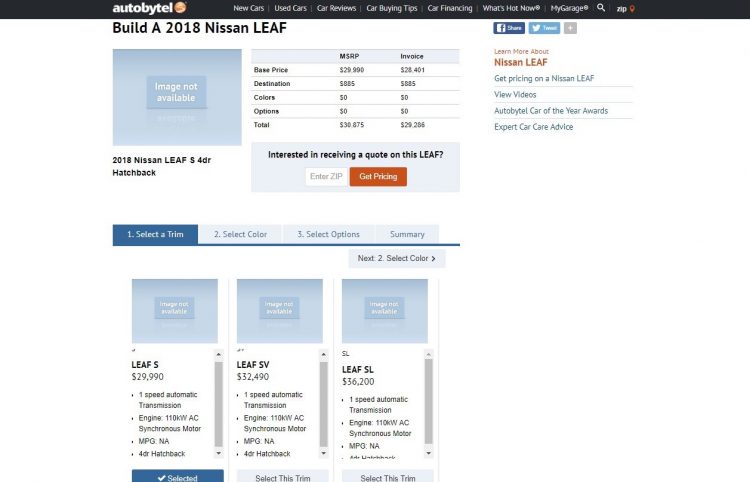
Task: Click the $36,200 price under LEAF SL
Action: pyautogui.click(x=358, y=382)
